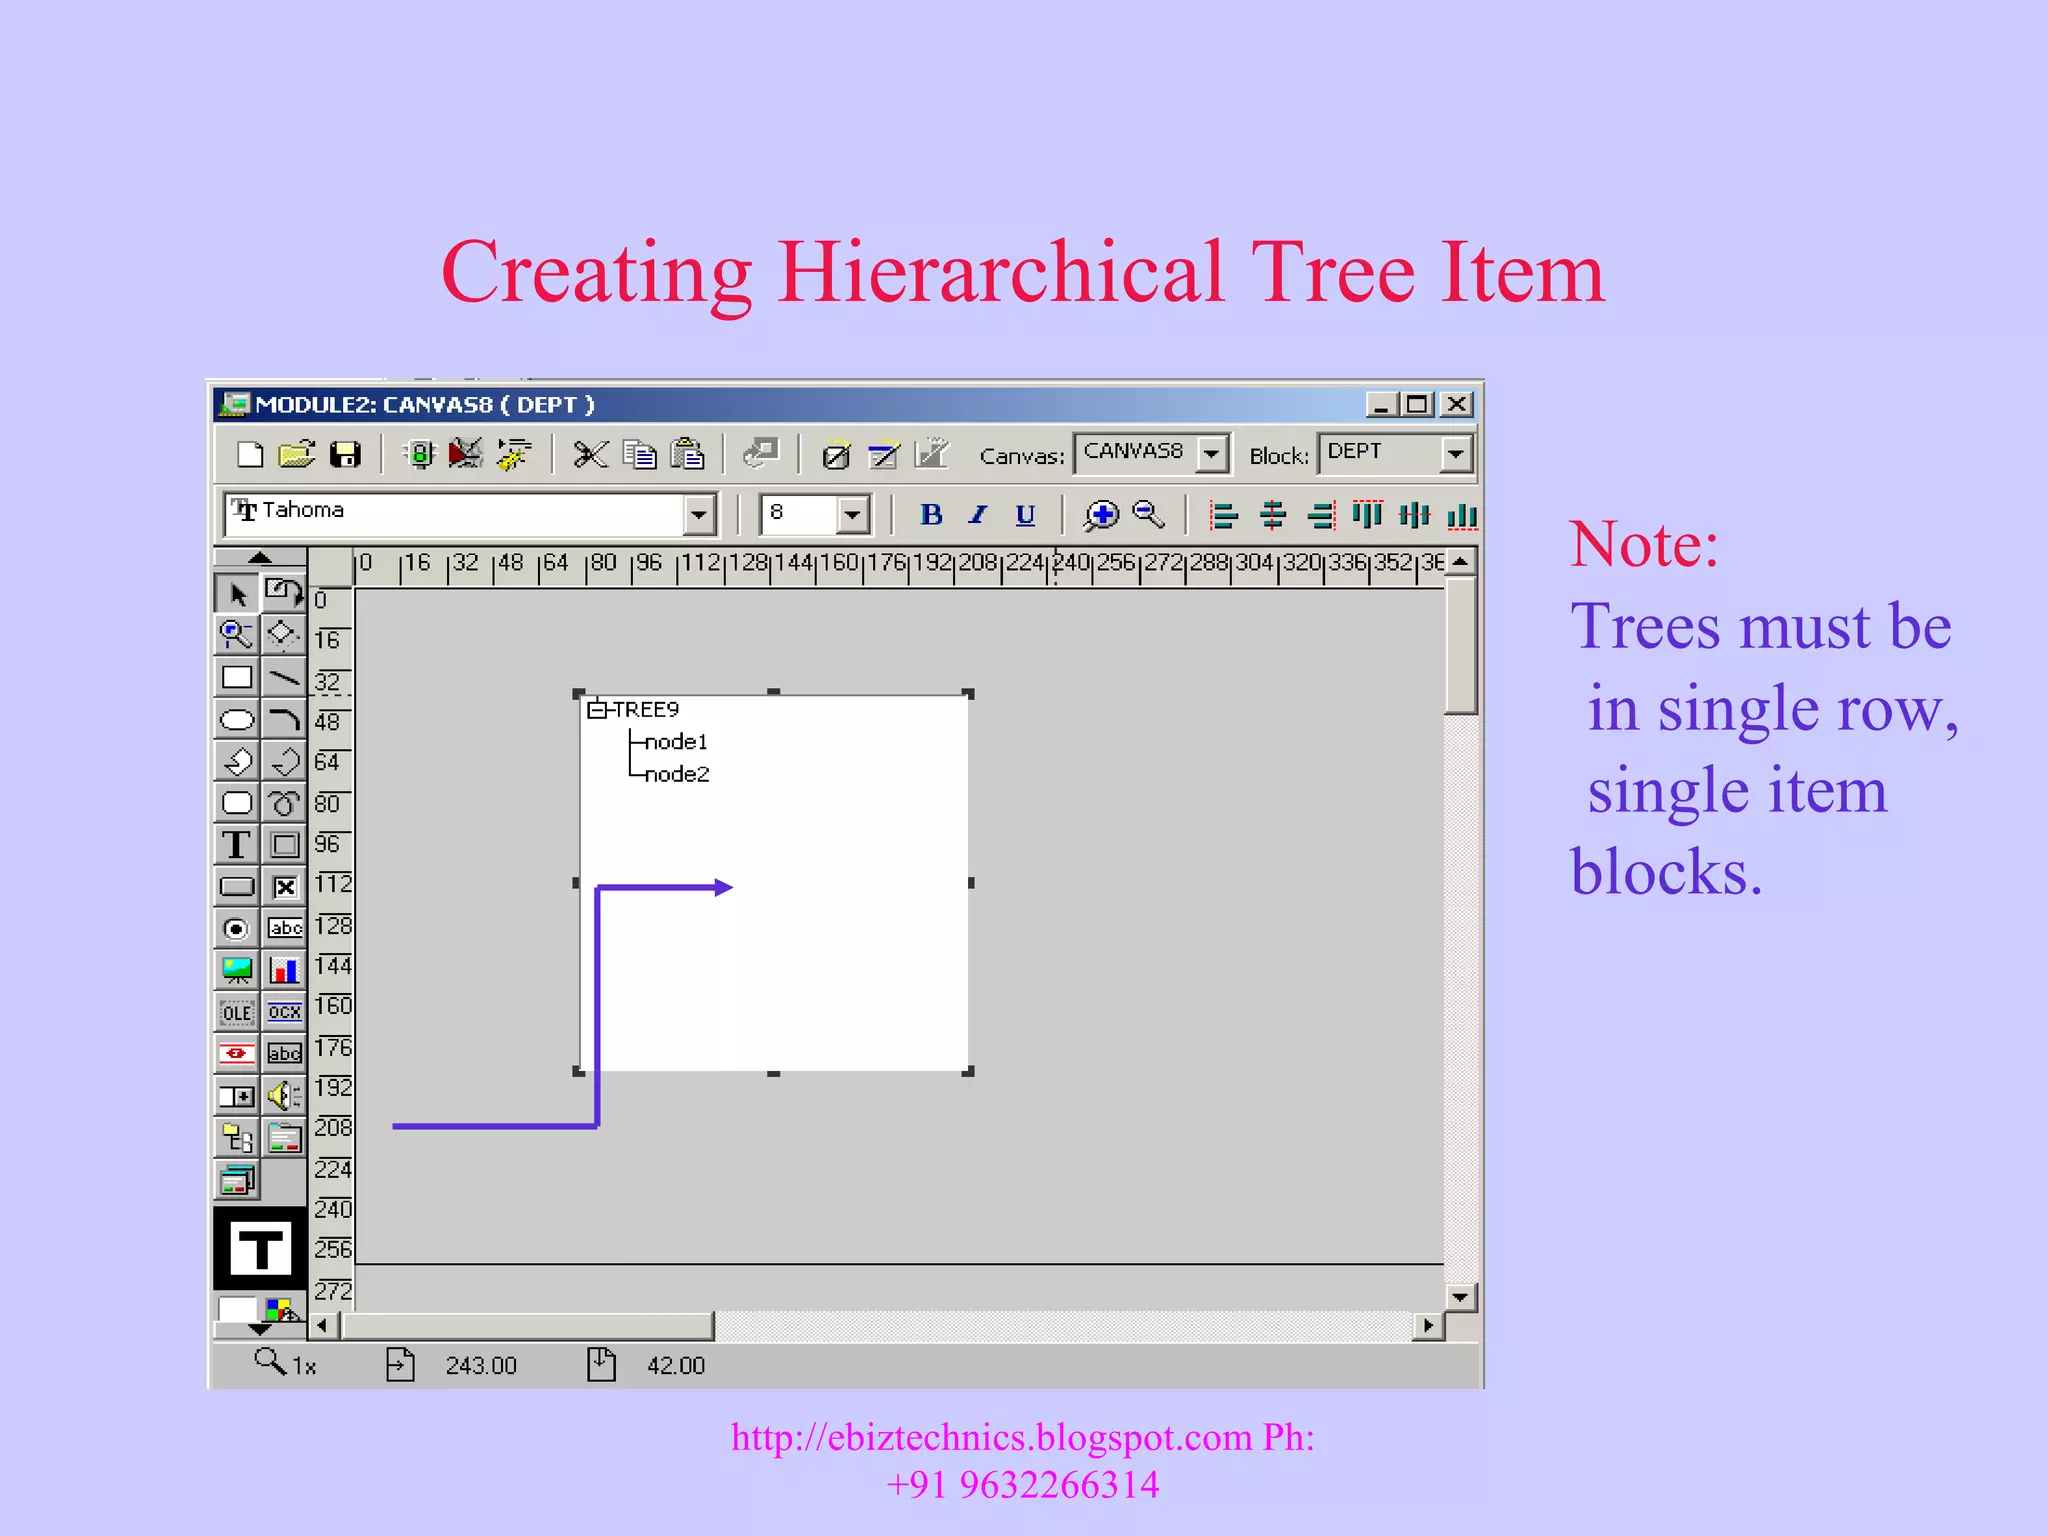Toggle Bold formatting
The image size is (2048, 1536).
(x=931, y=515)
